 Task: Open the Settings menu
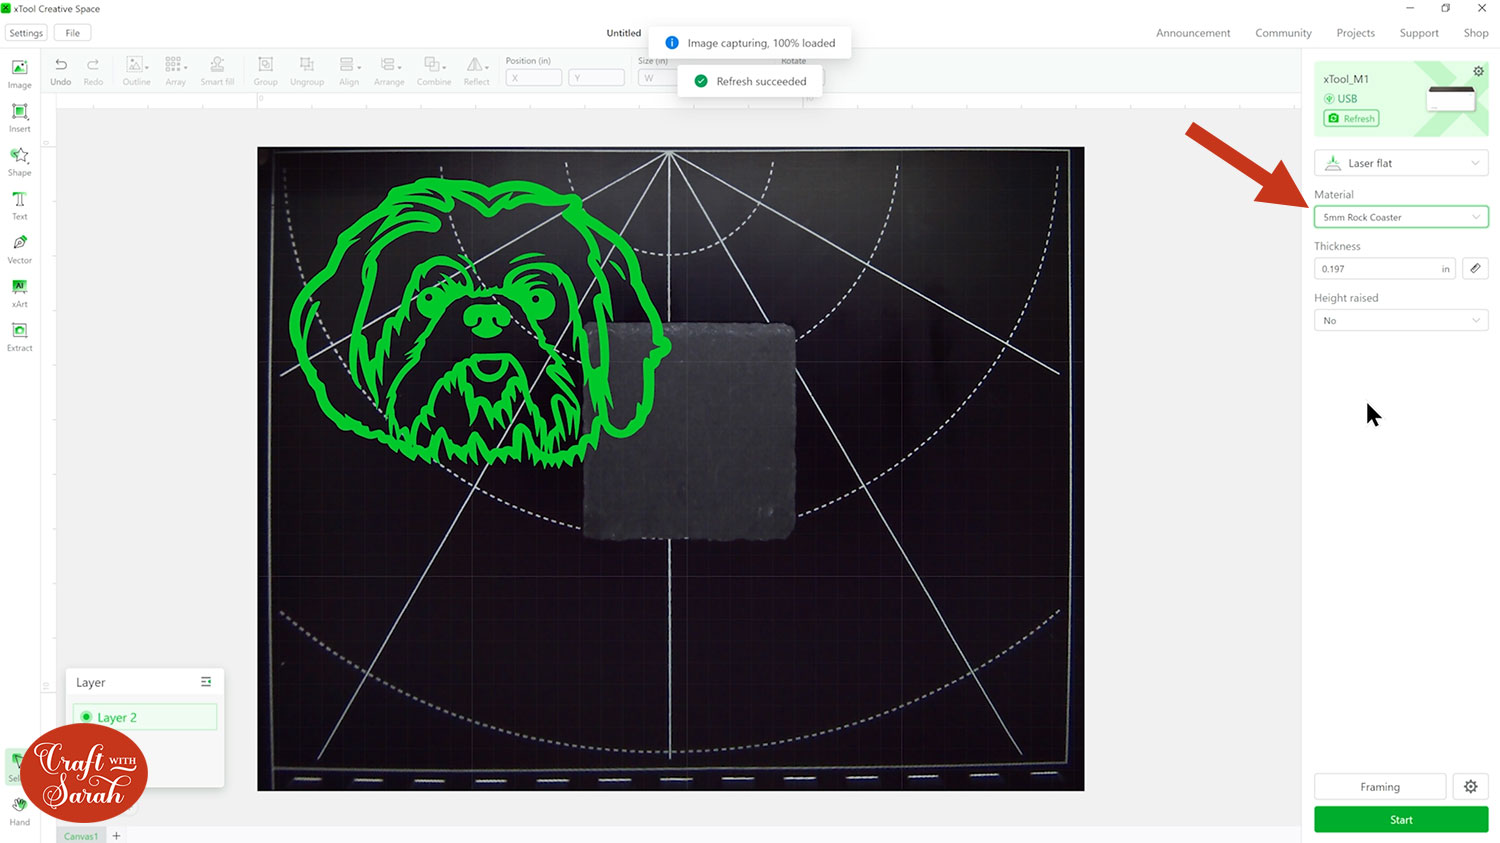point(26,33)
